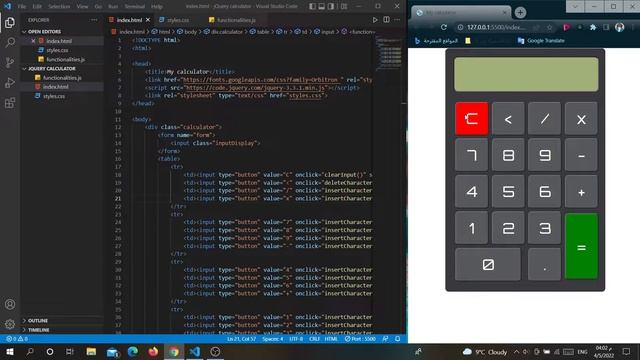This screenshot has height=360, width=640.
Task: Click browser address bar 127.0.0.1:5500
Action: [x=496, y=27]
